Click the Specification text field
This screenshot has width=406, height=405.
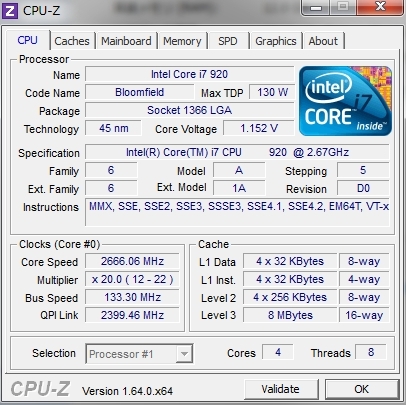pyautogui.click(x=237, y=152)
